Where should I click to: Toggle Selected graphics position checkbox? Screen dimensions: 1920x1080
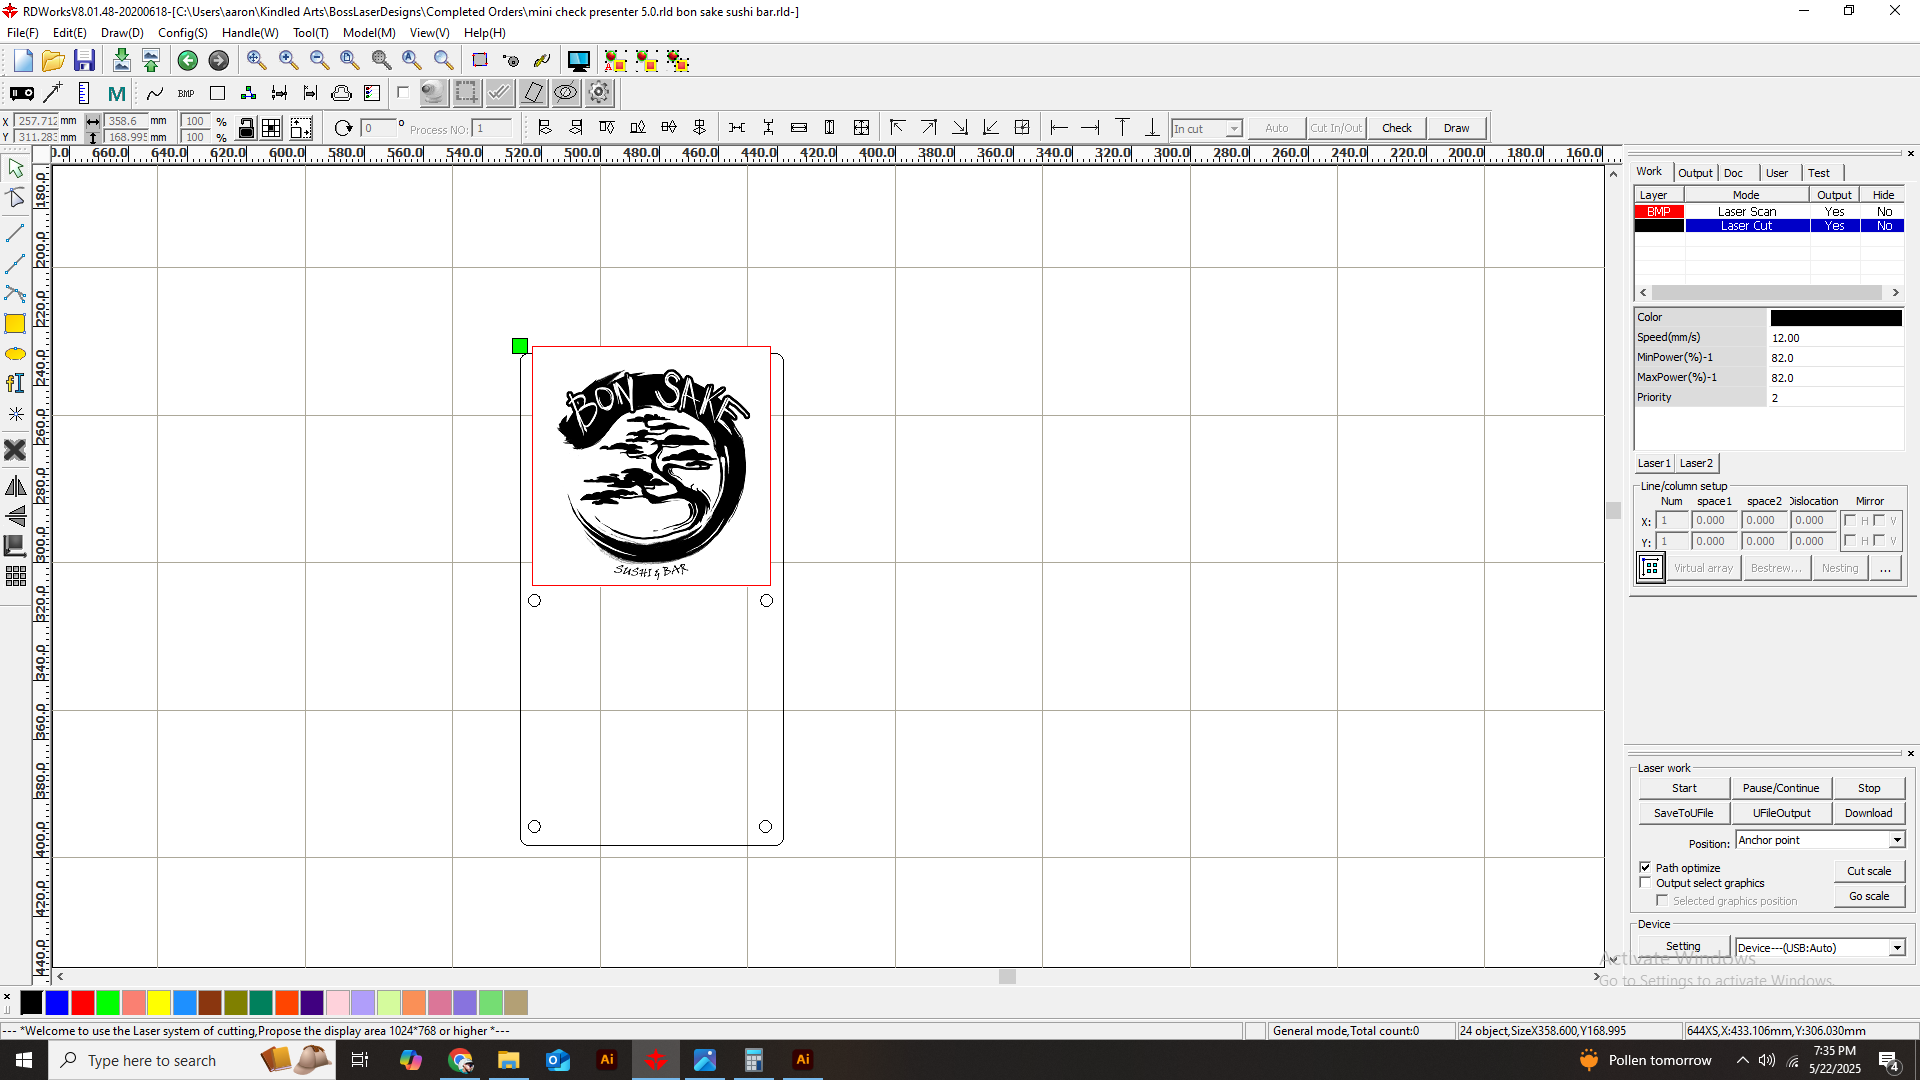click(x=1662, y=901)
